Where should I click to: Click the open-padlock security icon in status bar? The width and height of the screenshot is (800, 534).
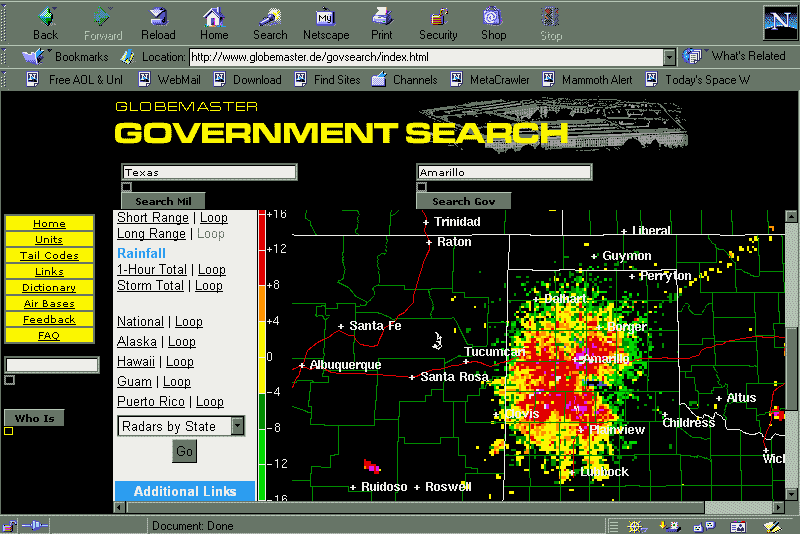(9, 526)
